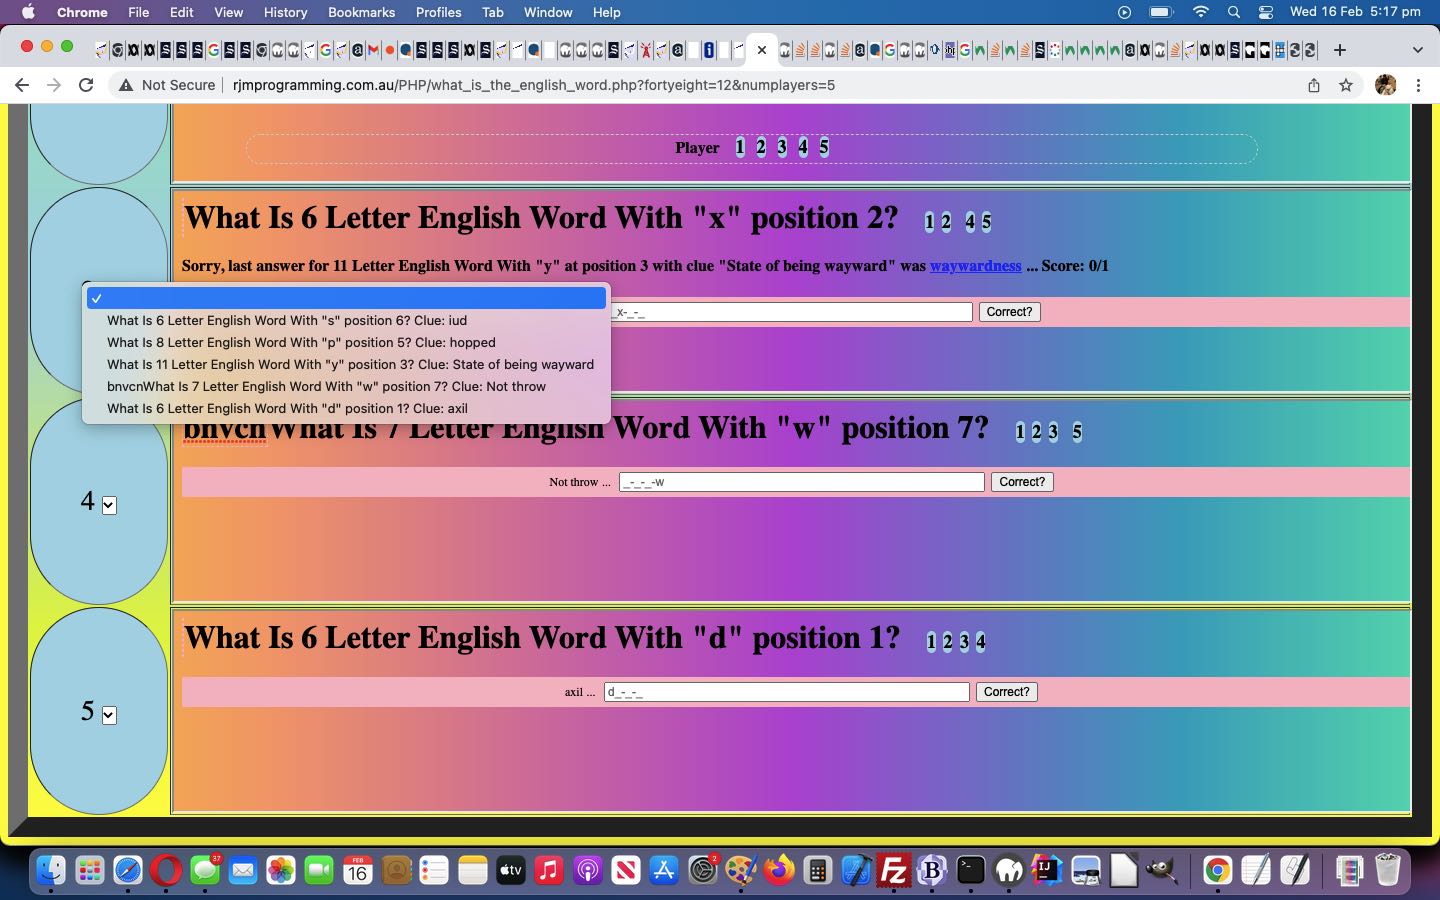This screenshot has width=1440, height=900.
Task: Reload the page with the refresh icon
Action: click(86, 85)
